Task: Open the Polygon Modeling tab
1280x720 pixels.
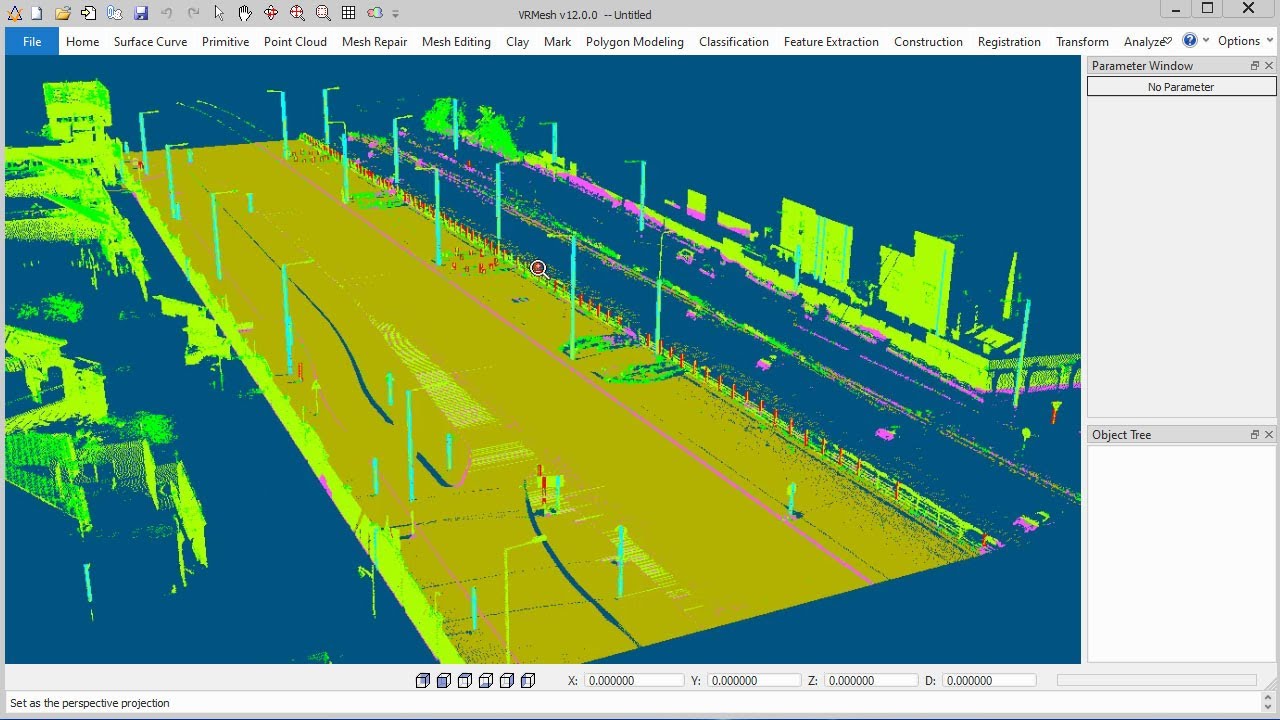Action: point(634,41)
